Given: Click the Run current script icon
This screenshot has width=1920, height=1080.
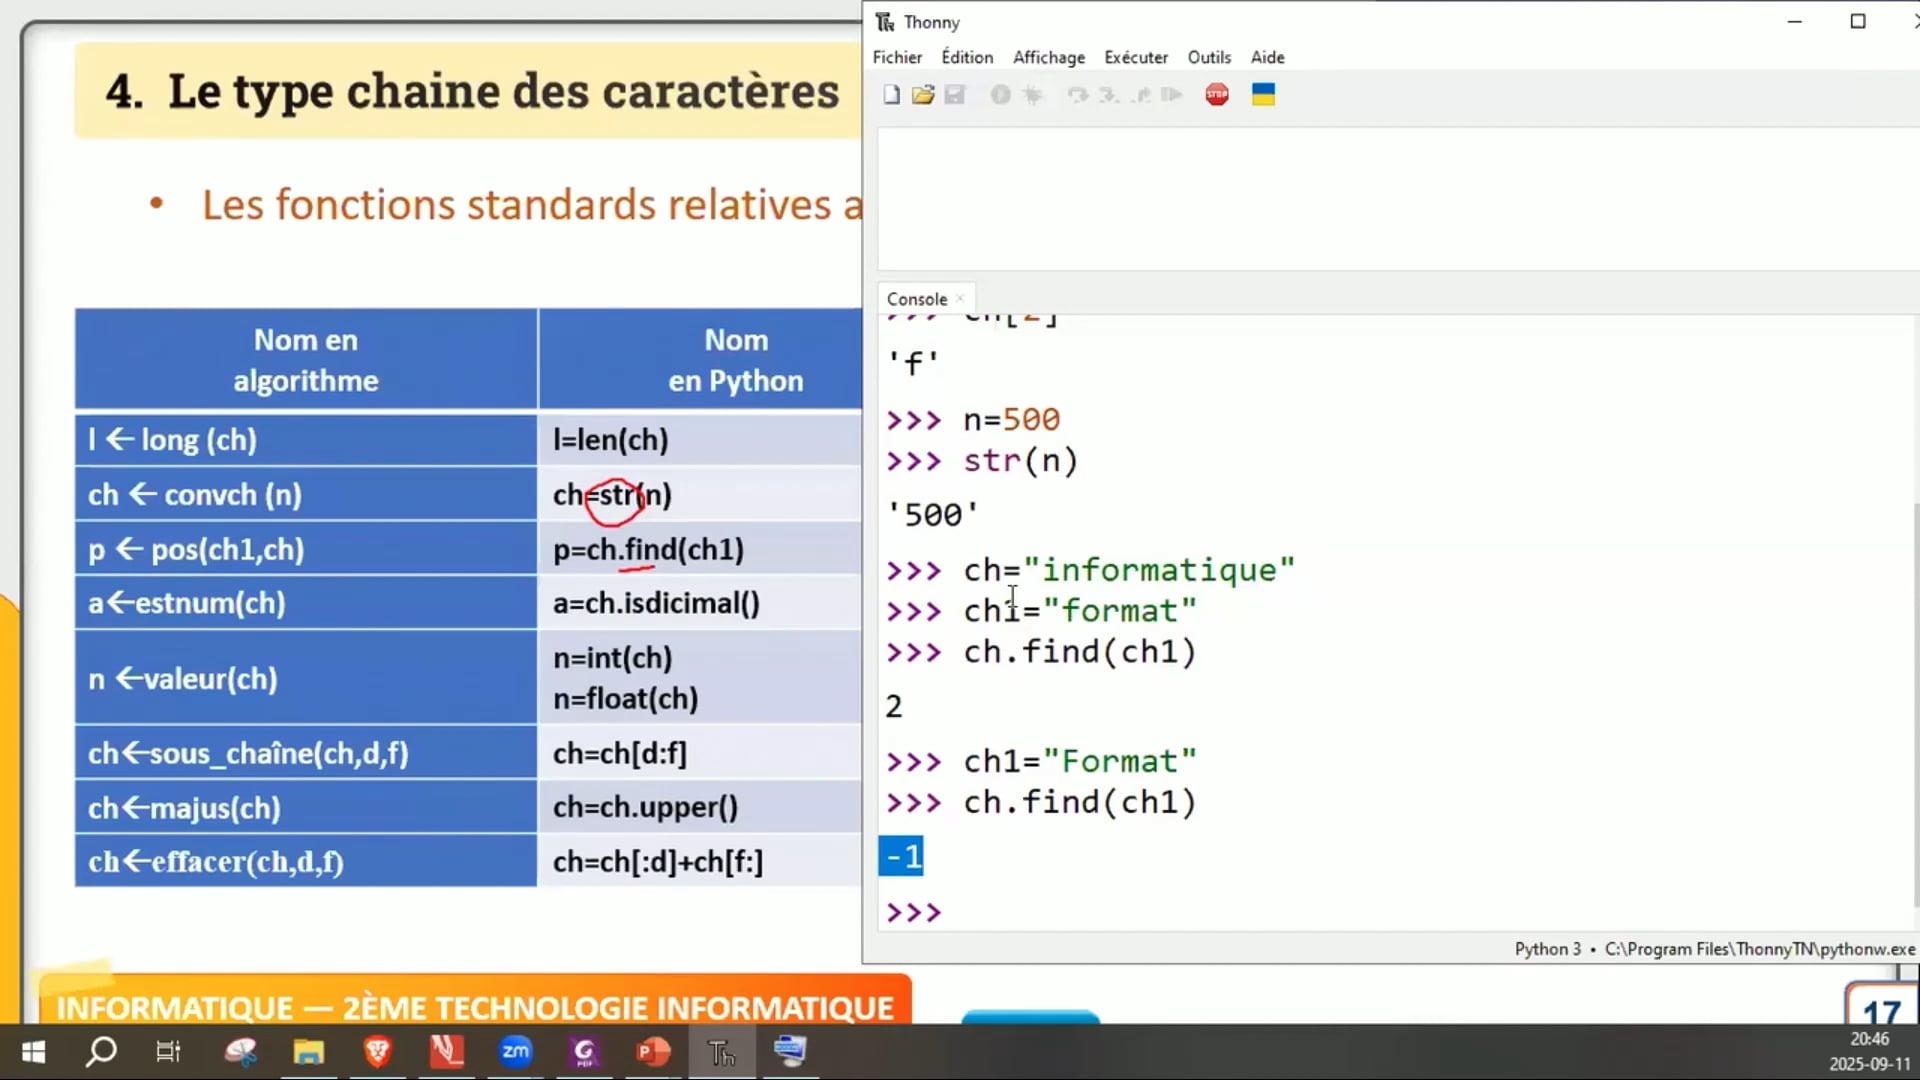Looking at the screenshot, I should click(x=1000, y=95).
